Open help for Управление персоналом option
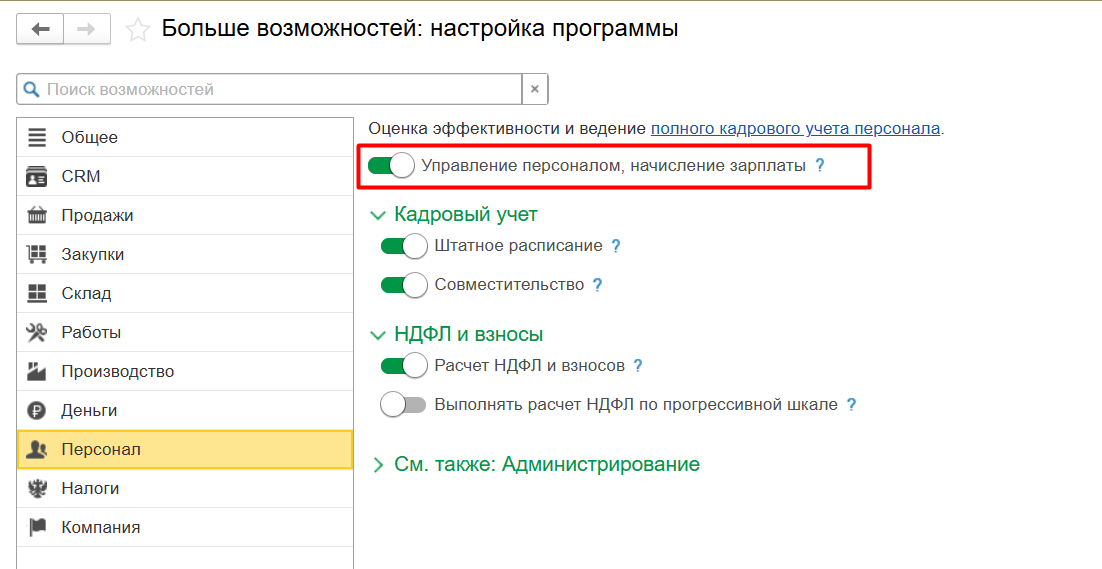This screenshot has height=569, width=1102. [819, 166]
